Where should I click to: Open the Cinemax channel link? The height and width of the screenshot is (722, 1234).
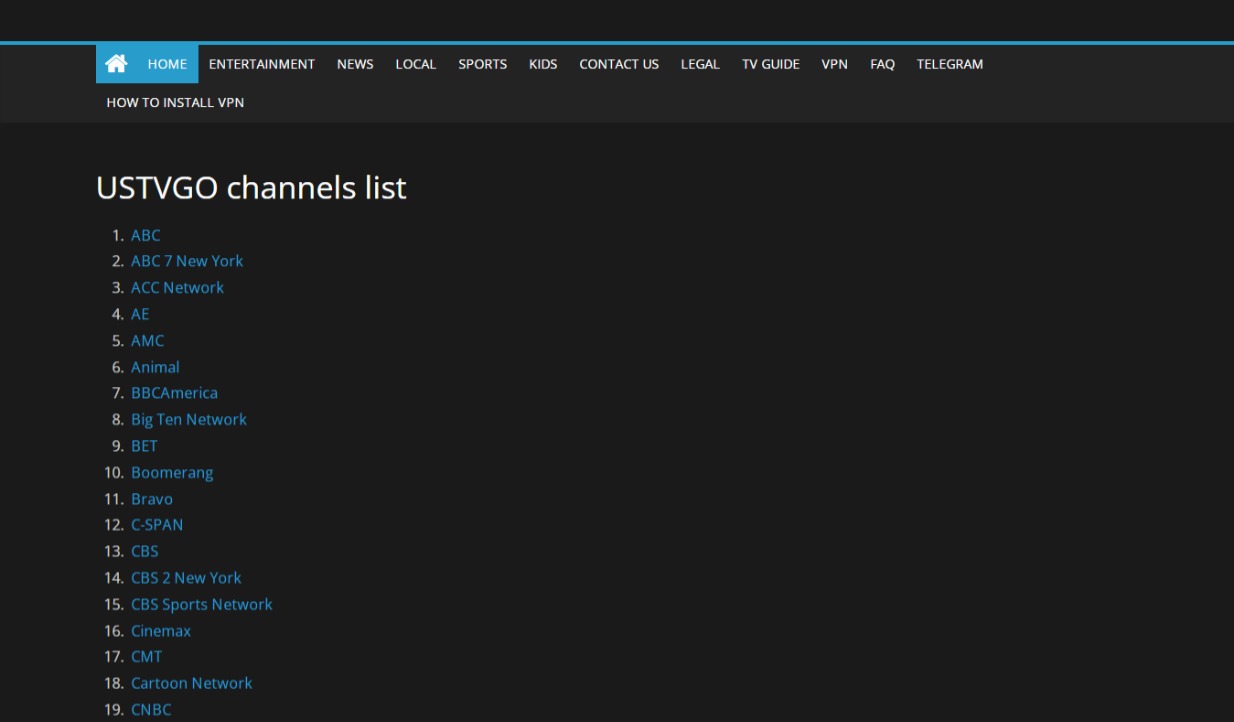point(161,631)
